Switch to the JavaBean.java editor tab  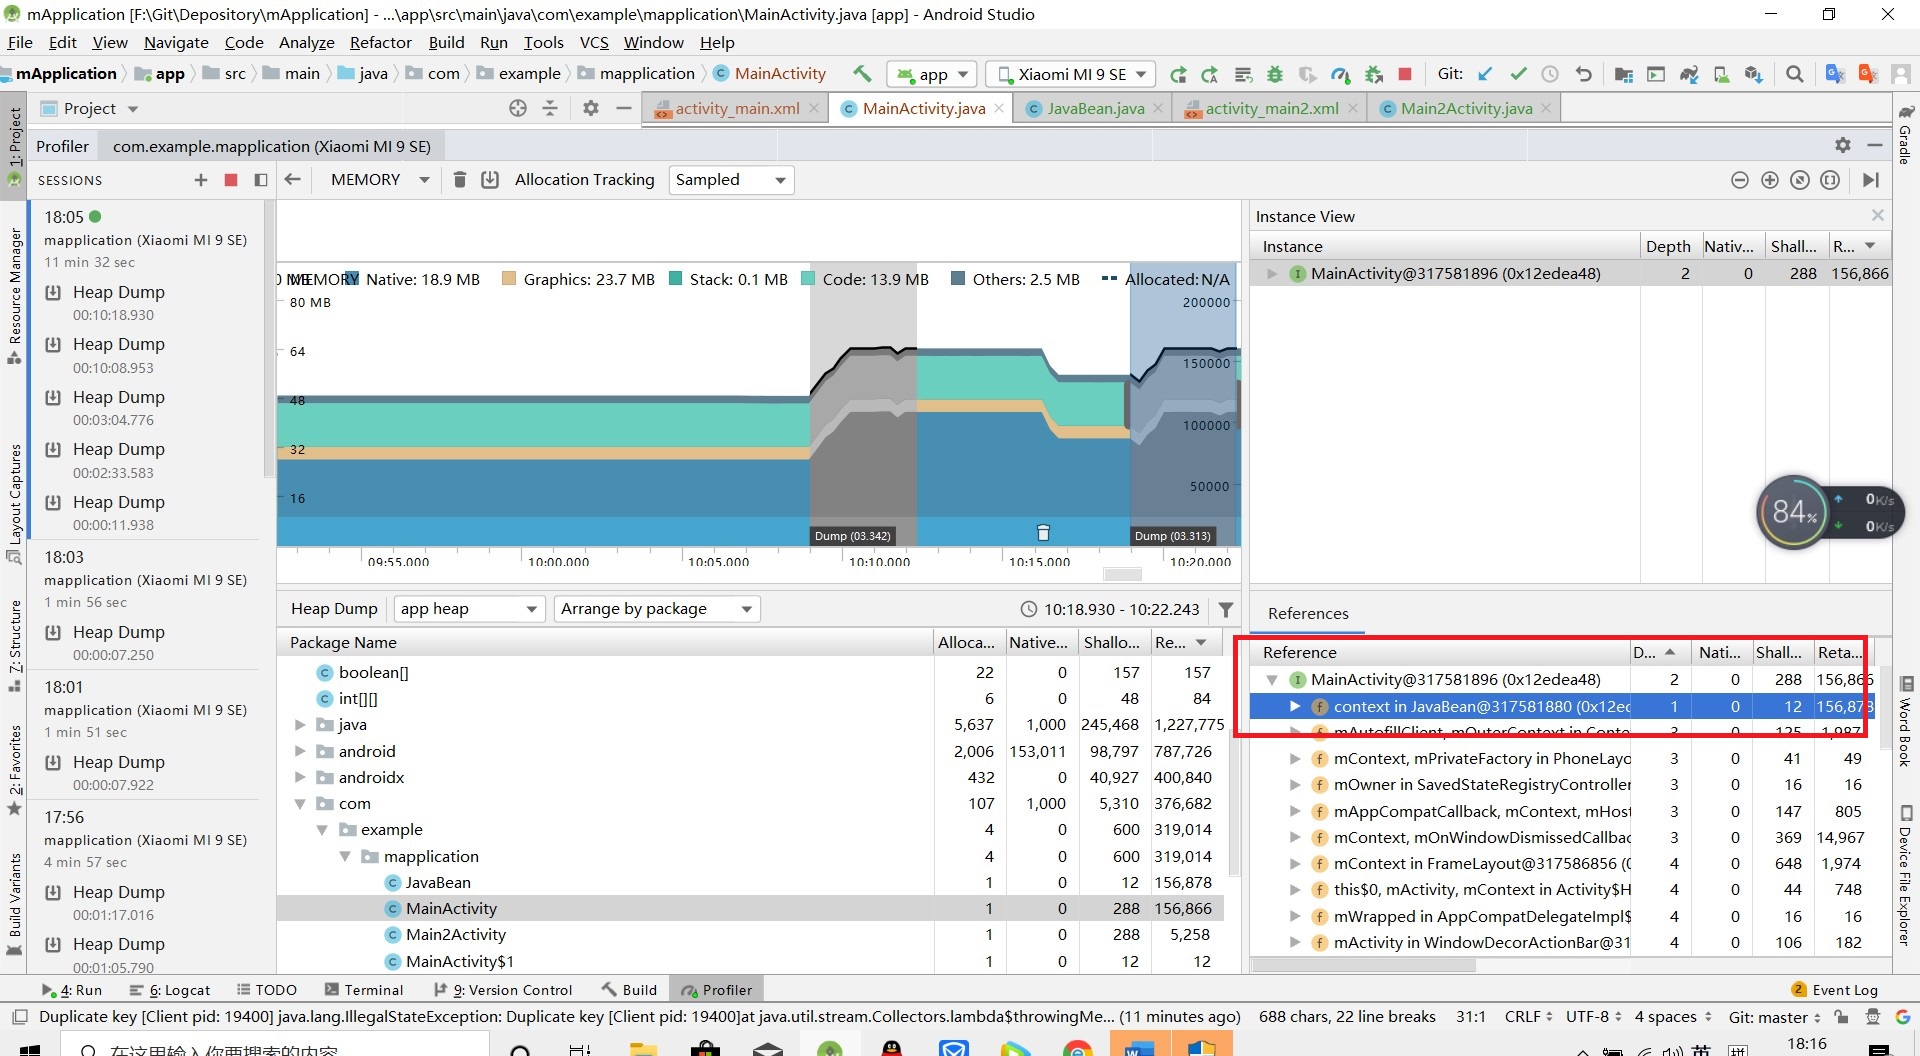point(1091,108)
